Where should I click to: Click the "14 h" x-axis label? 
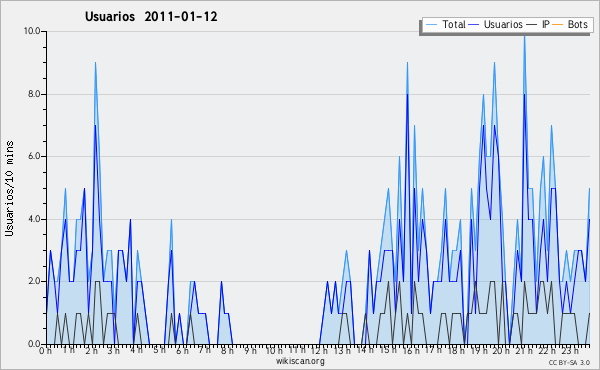(x=365, y=351)
